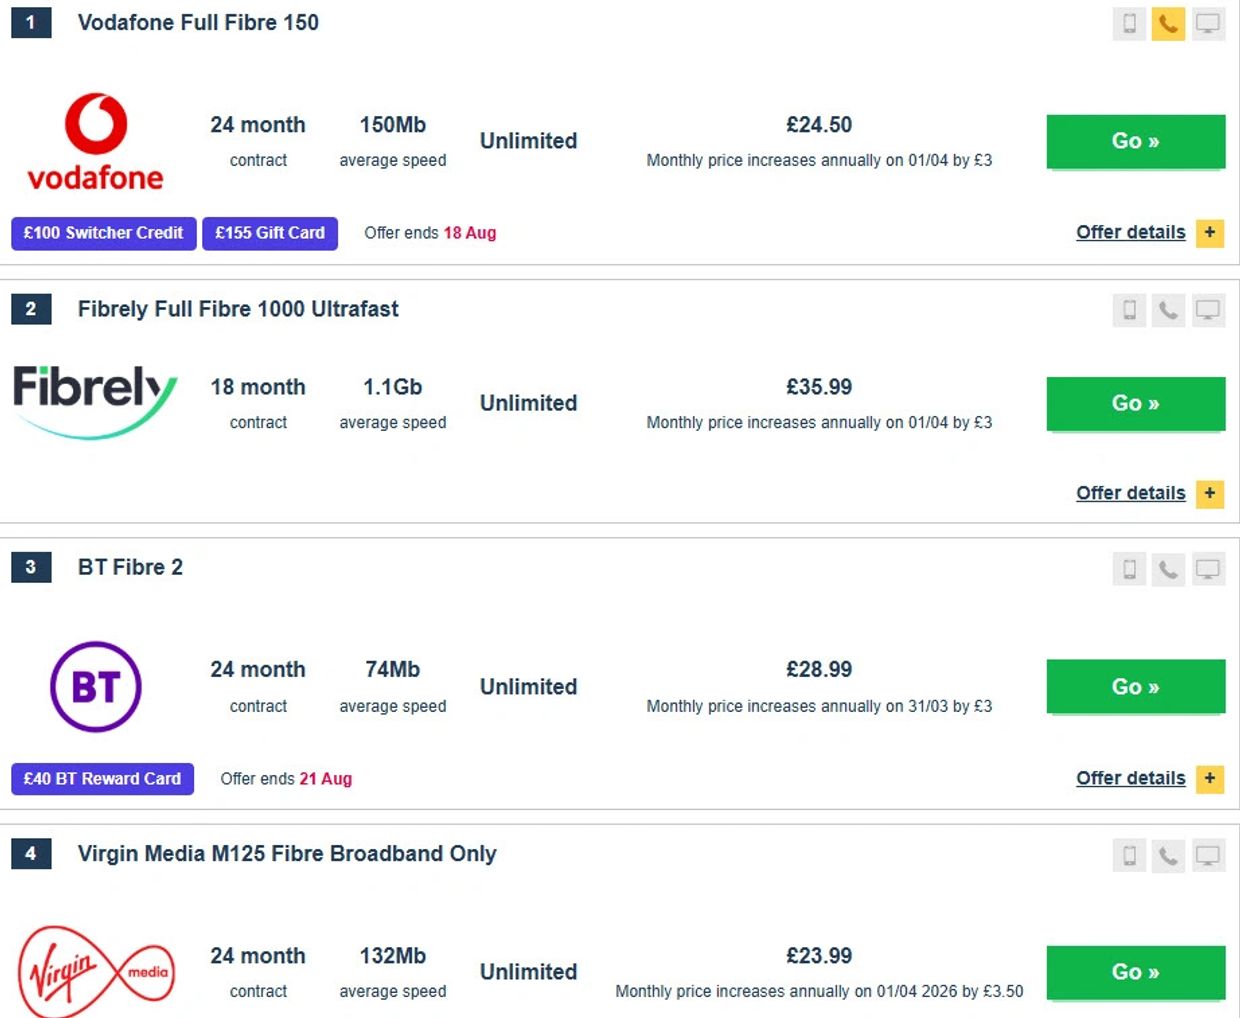Click the mobile icon on Vodafone listing
1240x1018 pixels.
coord(1129,24)
